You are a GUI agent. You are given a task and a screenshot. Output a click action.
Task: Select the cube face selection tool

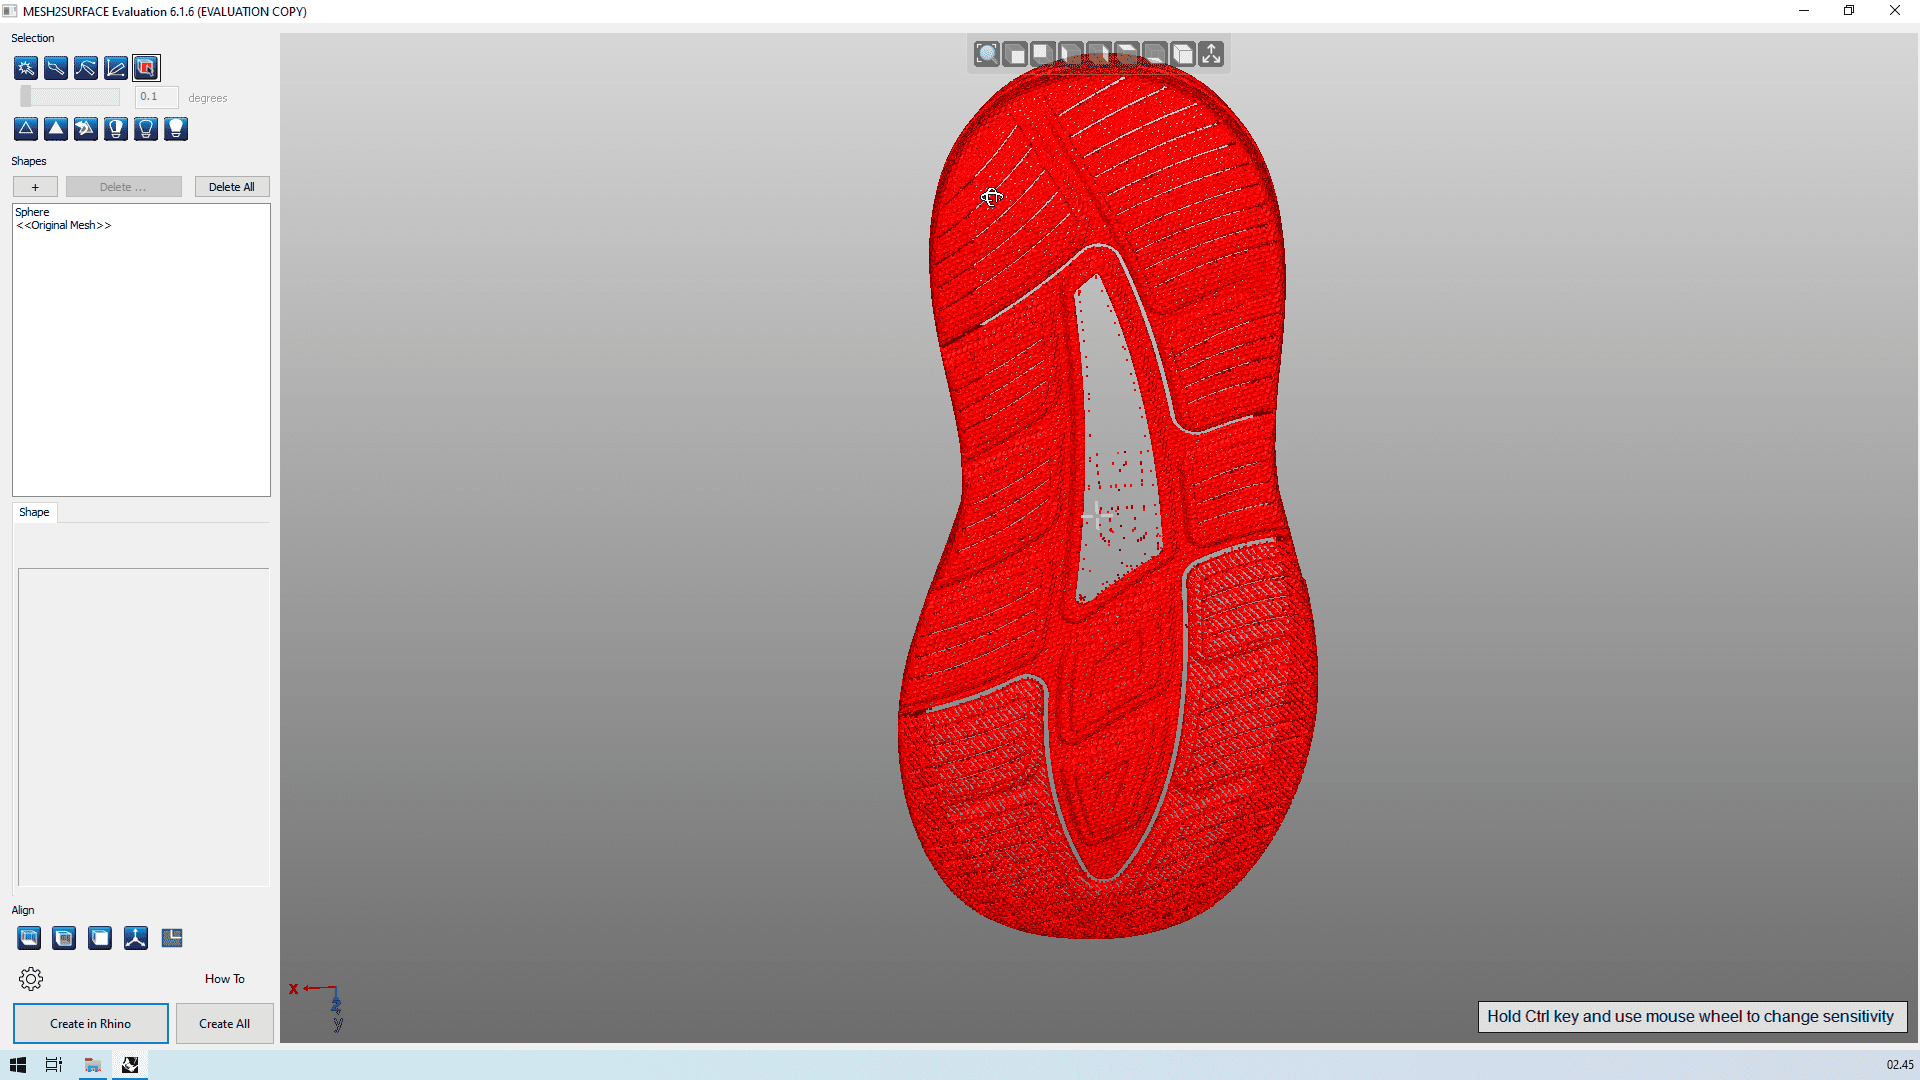point(146,68)
